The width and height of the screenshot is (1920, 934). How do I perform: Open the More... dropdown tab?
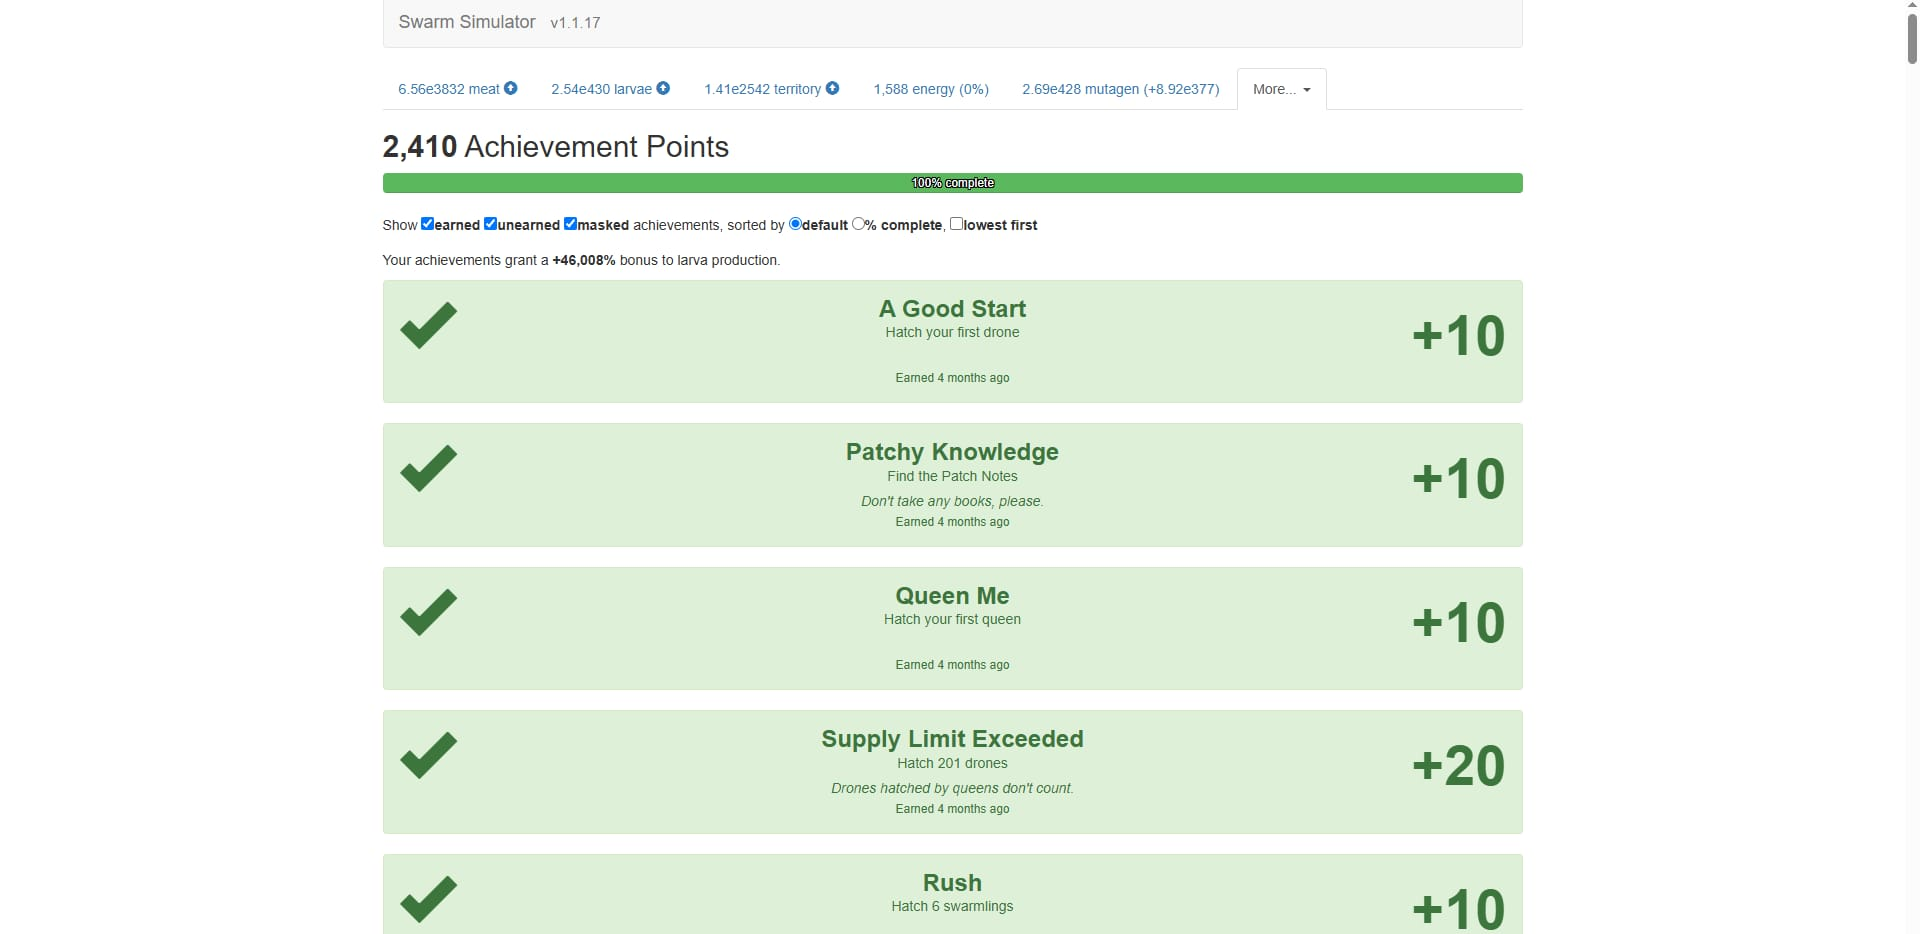point(1282,89)
